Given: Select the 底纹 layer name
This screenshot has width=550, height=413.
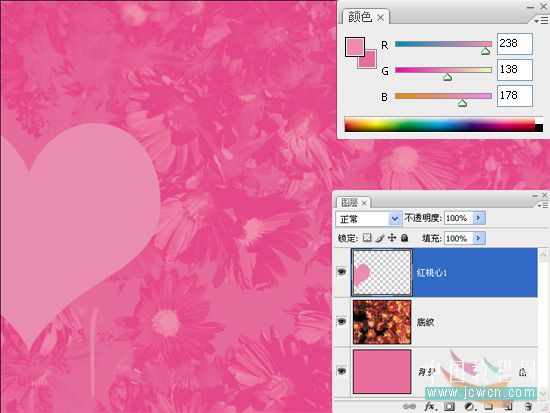Looking at the screenshot, I should 425,322.
